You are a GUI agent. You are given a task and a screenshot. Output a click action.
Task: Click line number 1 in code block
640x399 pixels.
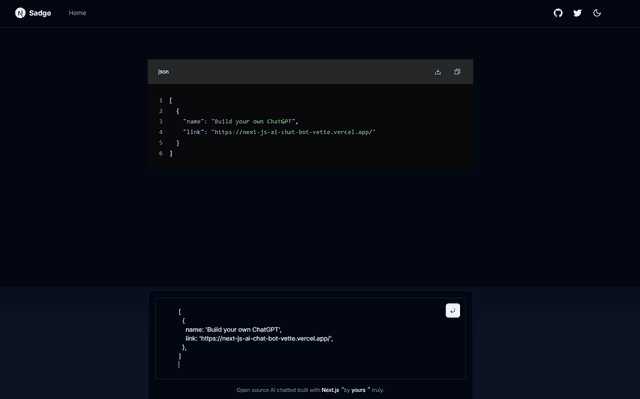pyautogui.click(x=161, y=100)
